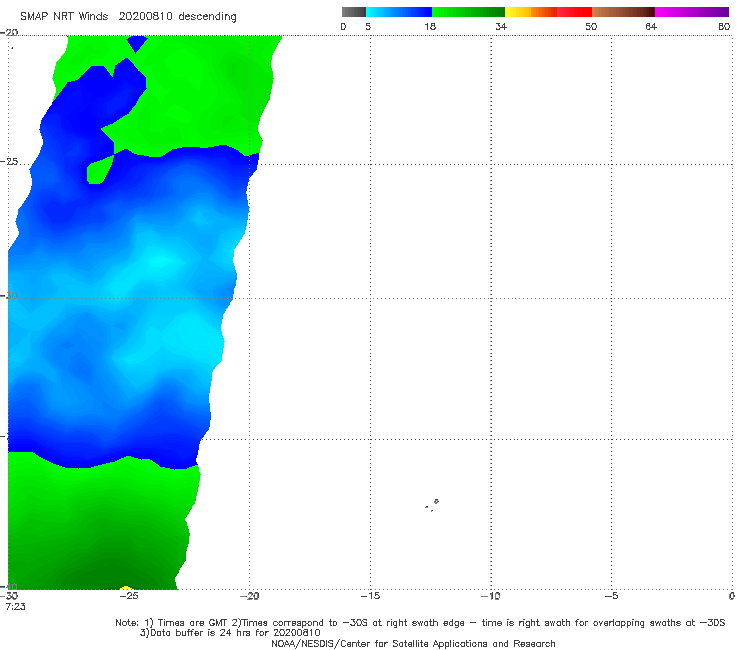Click the 'Data buffer is 24 hrs' note line
Image resolution: width=740 pixels, height=650 pixels.
[x=230, y=633]
